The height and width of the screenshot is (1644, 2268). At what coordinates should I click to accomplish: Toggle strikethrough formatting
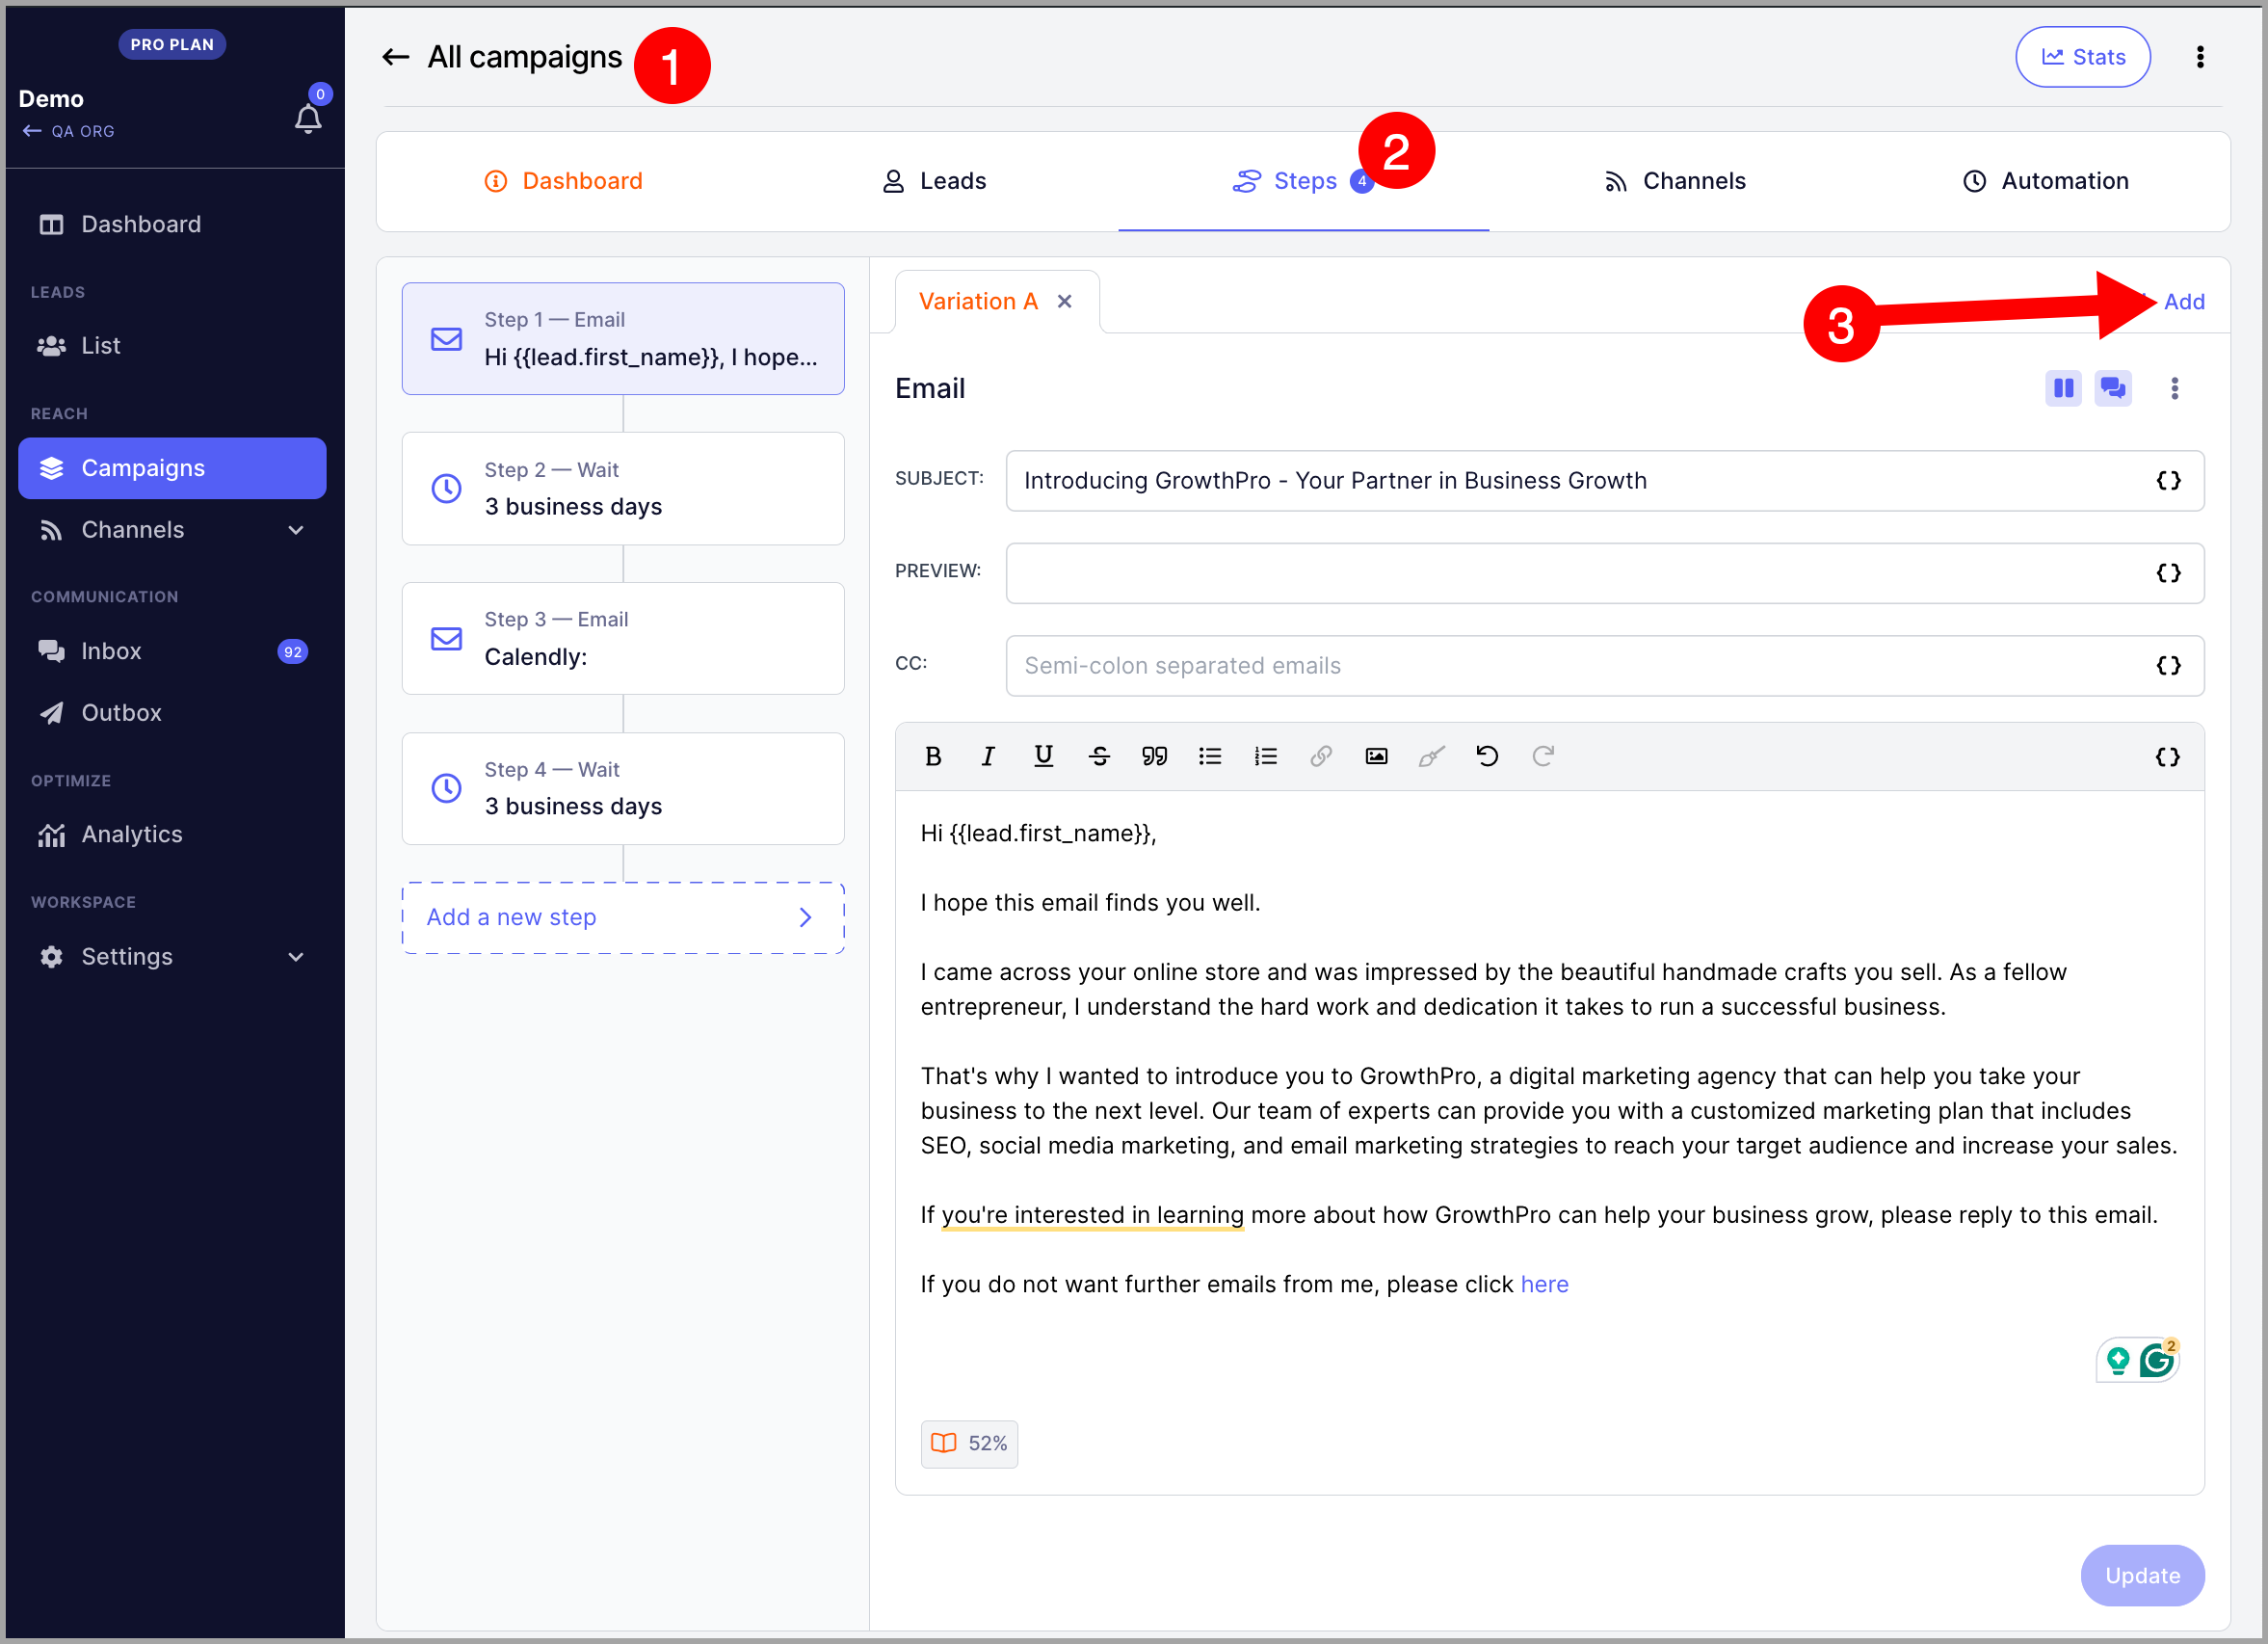pyautogui.click(x=1099, y=757)
